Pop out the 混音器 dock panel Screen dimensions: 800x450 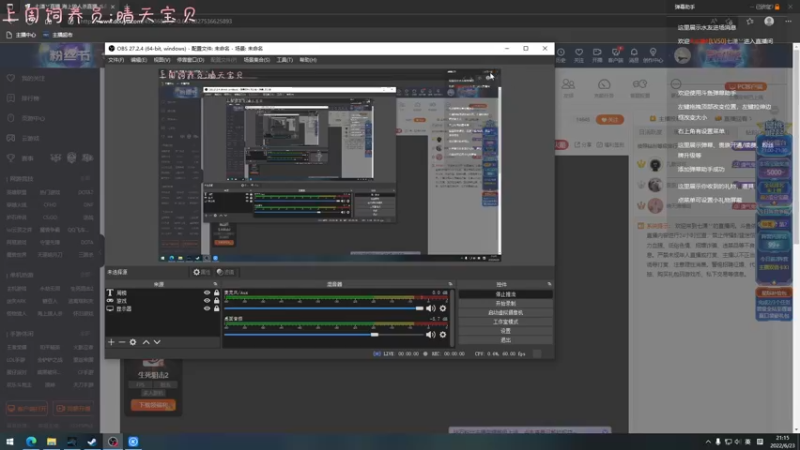click(450, 284)
